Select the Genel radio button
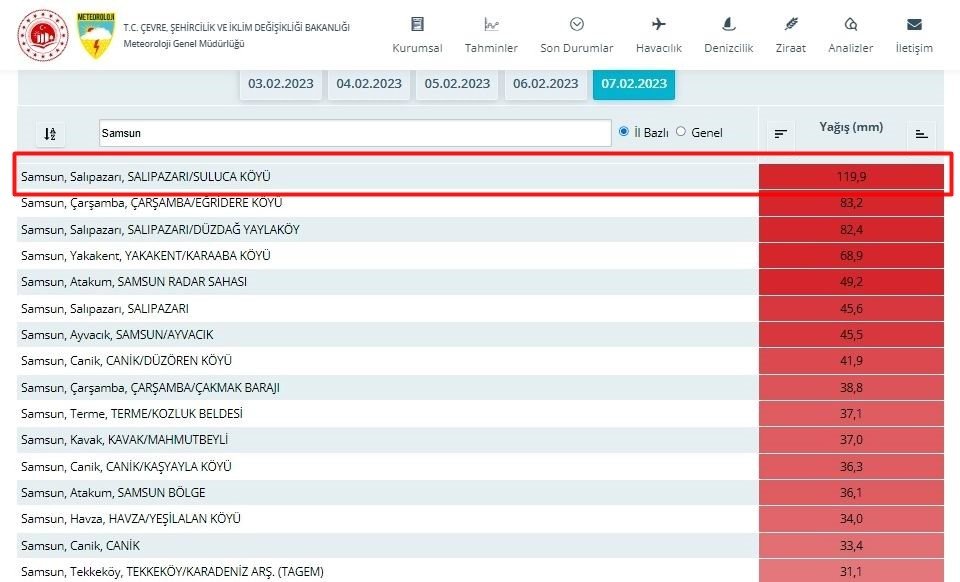This screenshot has width=960, height=582. coord(681,132)
